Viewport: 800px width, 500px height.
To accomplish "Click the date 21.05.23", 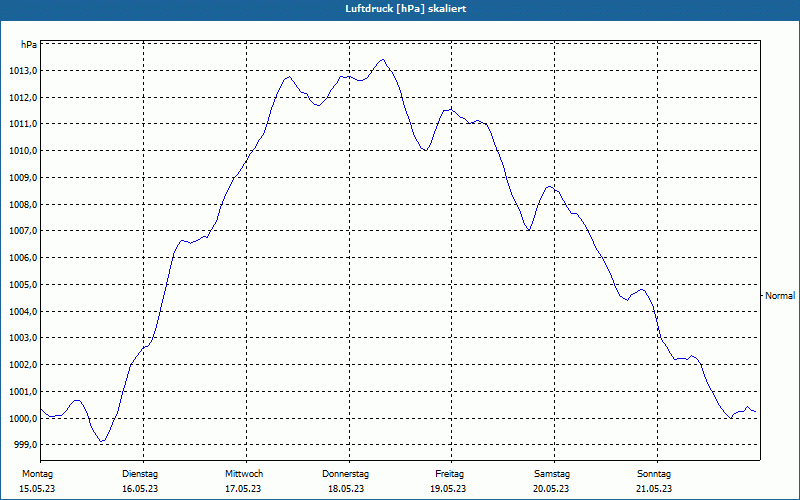I will [654, 489].
